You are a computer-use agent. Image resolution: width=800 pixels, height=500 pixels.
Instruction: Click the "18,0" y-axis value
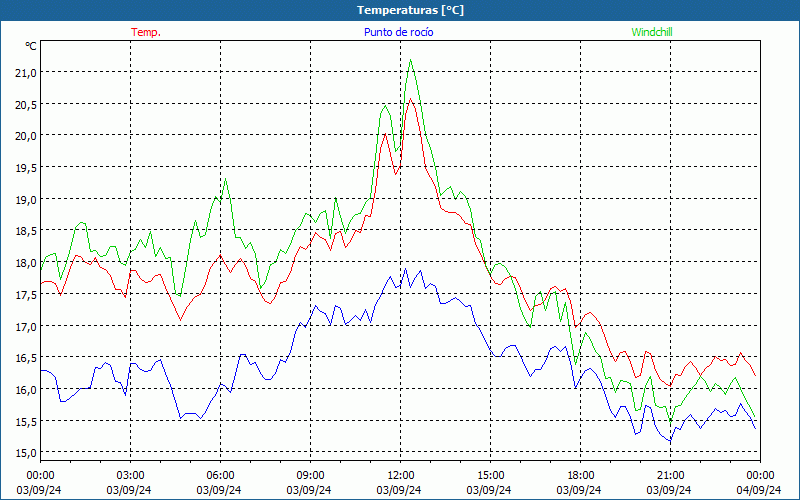tap(26, 263)
